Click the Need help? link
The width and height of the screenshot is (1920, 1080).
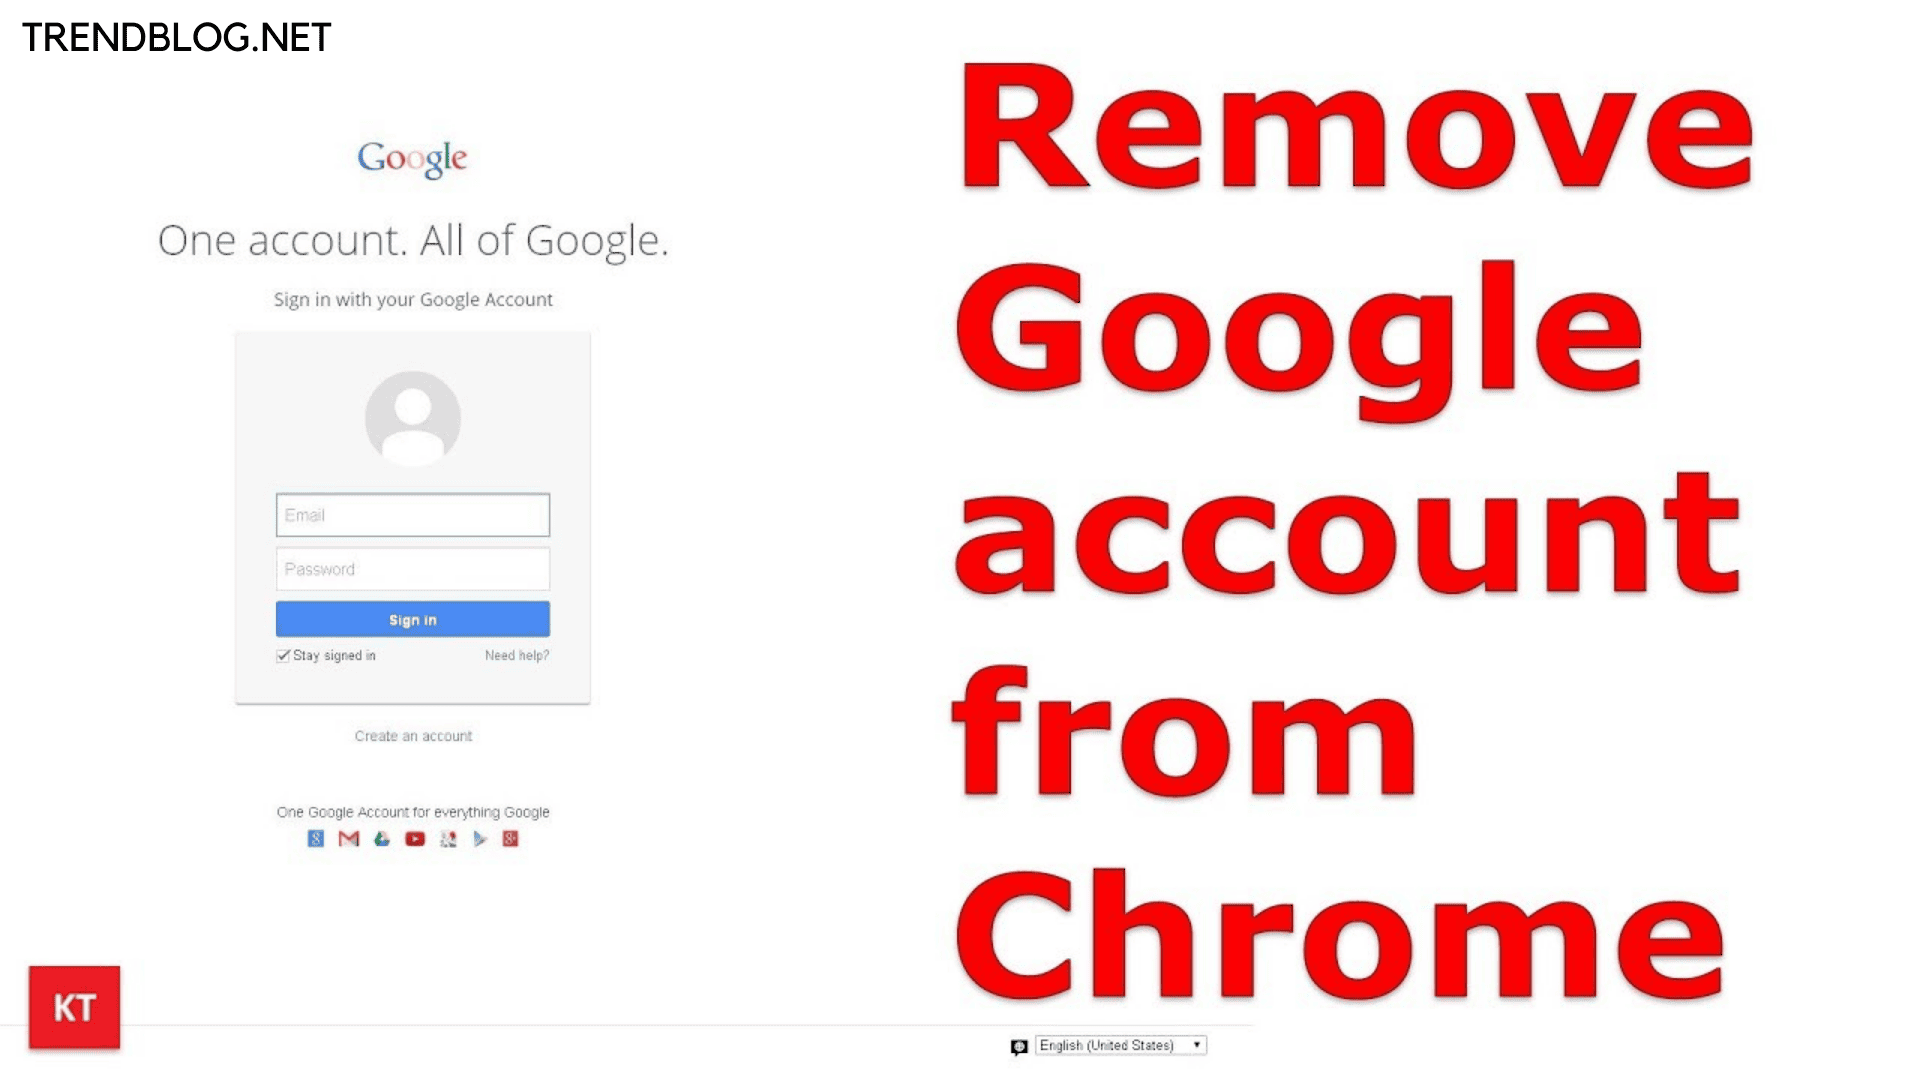tap(516, 655)
